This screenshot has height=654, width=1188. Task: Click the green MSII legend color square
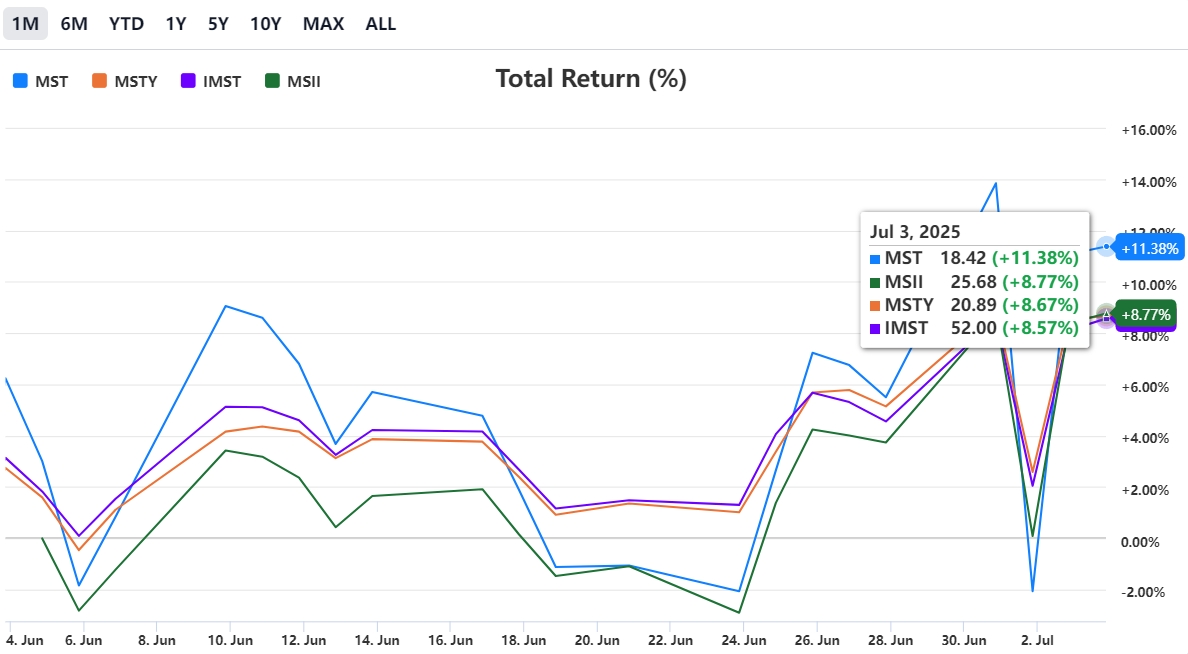click(273, 80)
